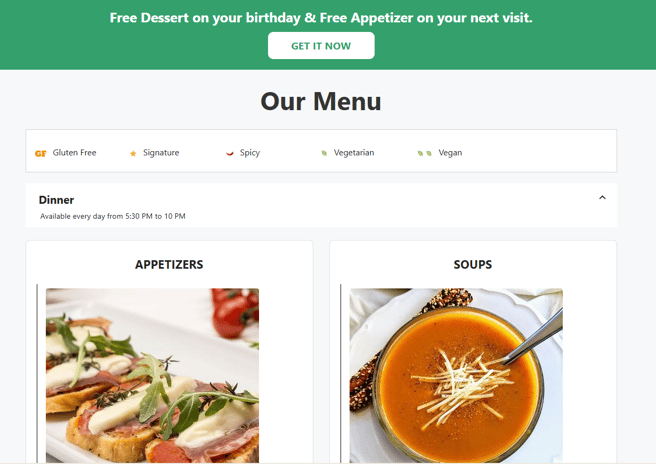Click the single-leaf Vegetarian icon
The height and width of the screenshot is (464, 656).
pyautogui.click(x=324, y=153)
